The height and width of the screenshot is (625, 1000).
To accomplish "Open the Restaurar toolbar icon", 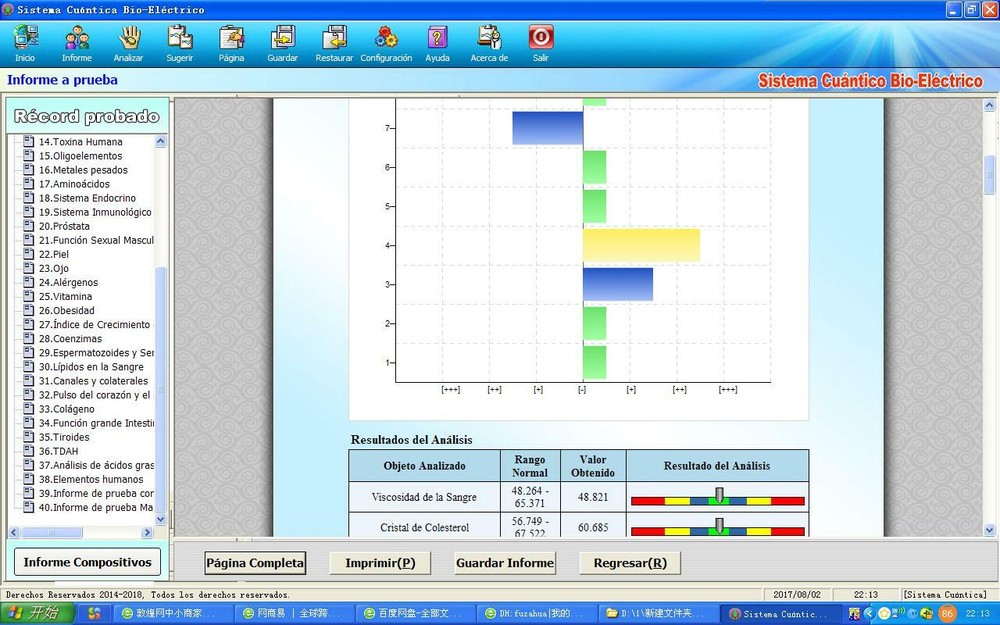I will 333,38.
